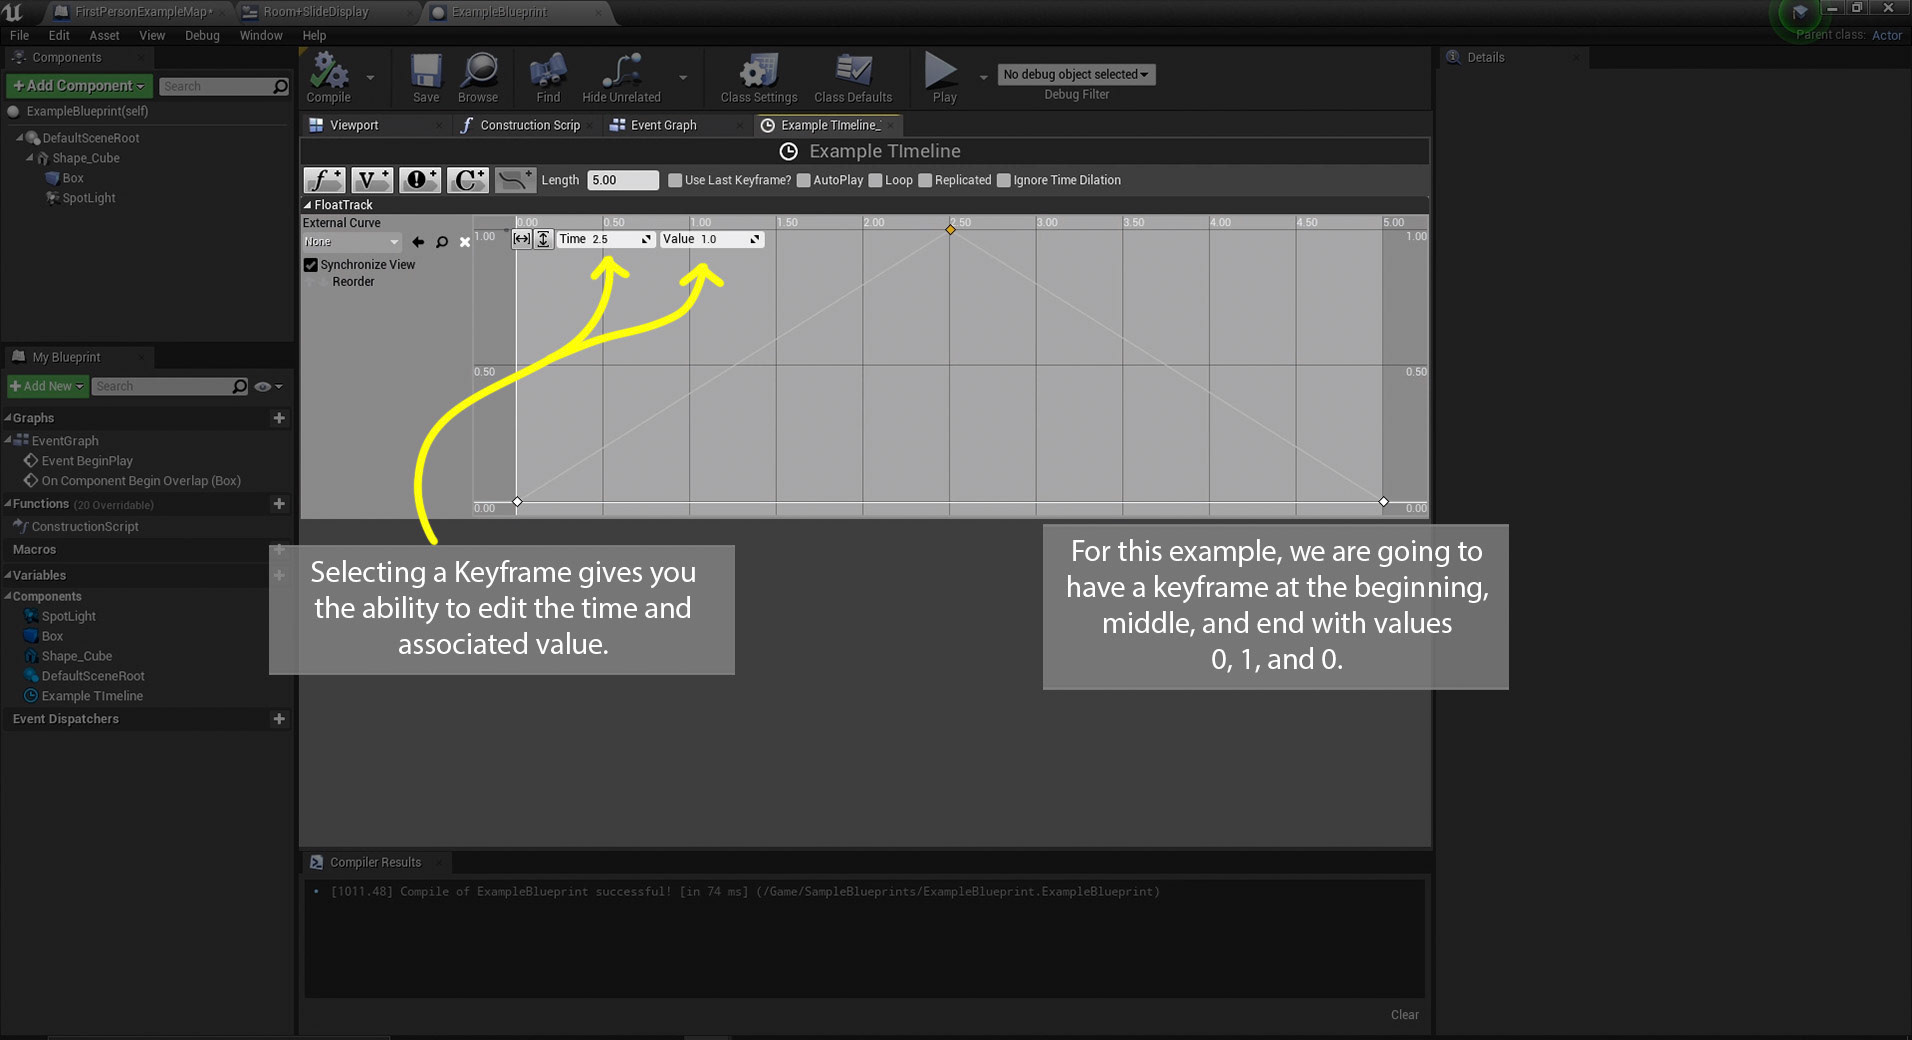Start Play in editor
Viewport: 1912px width, 1040px height.
point(943,78)
